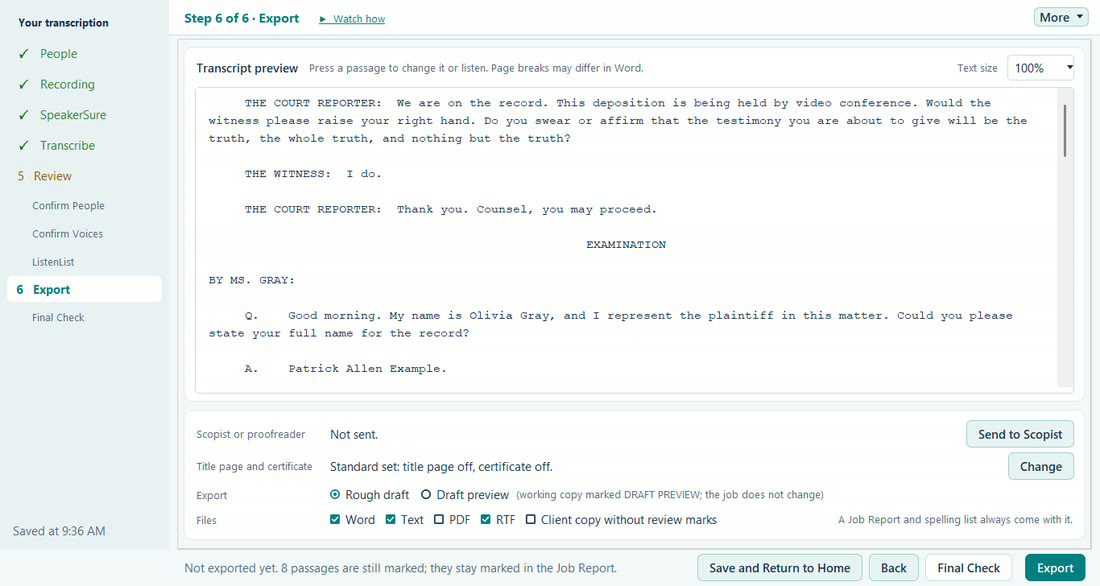This screenshot has height=586, width=1100.
Task: Click the play icon beside Watch how
Action: (323, 19)
